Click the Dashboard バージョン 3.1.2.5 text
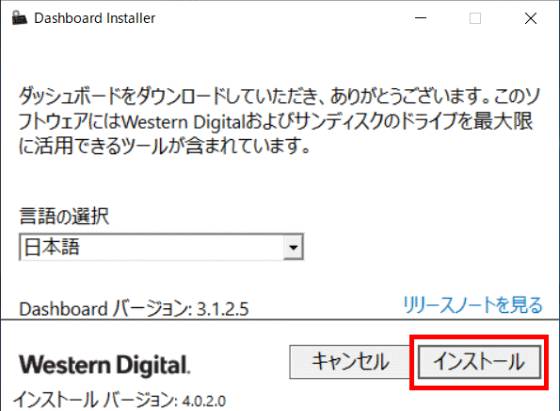The width and height of the screenshot is (560, 411). coord(134,309)
